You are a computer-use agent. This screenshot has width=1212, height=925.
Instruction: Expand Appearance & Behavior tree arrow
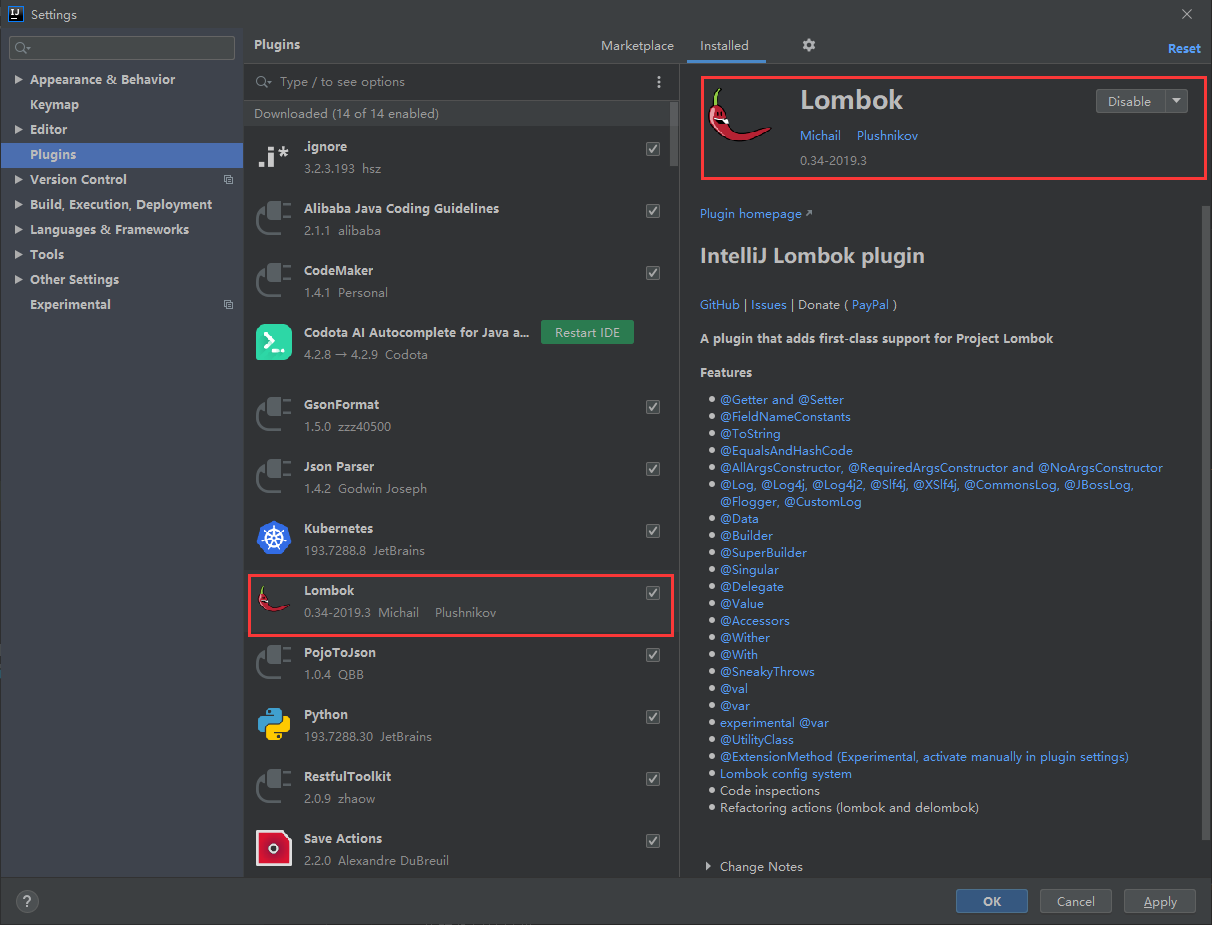pyautogui.click(x=19, y=80)
